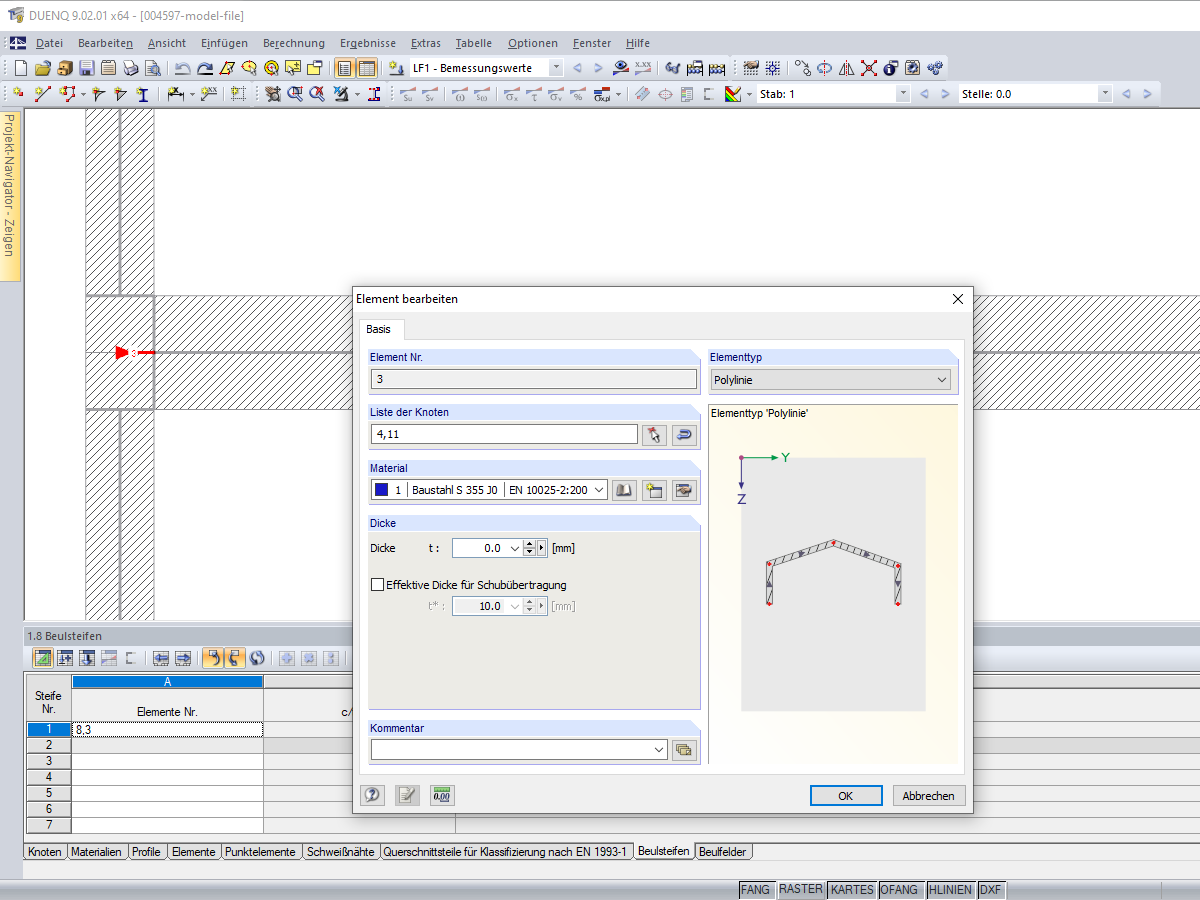Toggle the OFANG status bar button
Viewport: 1200px width, 900px height.
click(x=901, y=889)
